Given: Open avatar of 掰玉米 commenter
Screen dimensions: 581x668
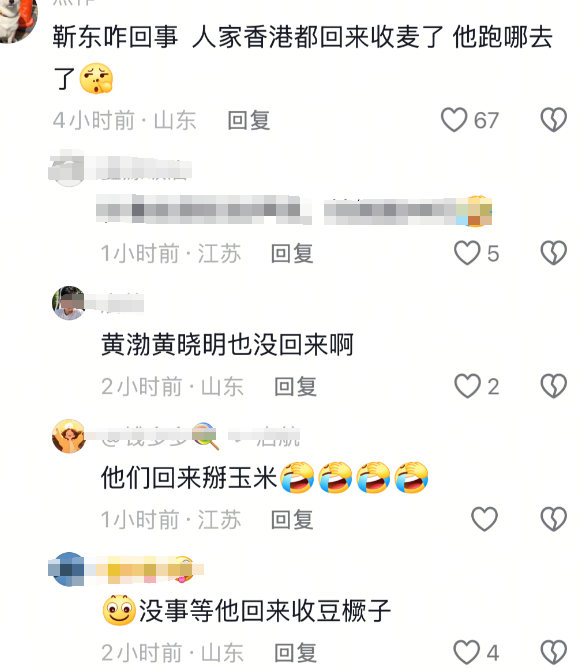Looking at the screenshot, I should point(69,436).
